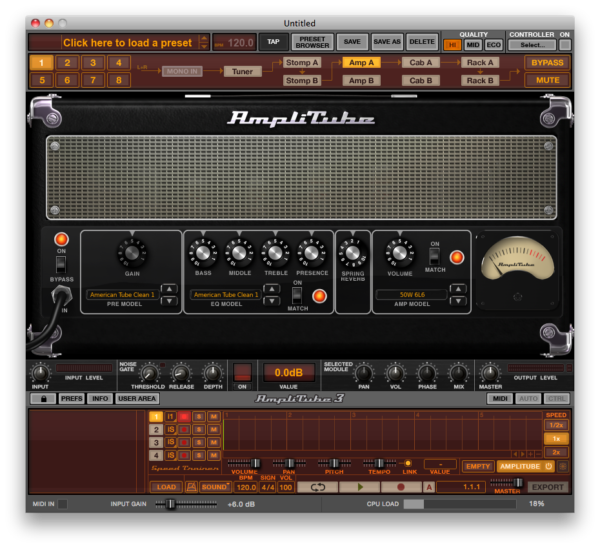Click EQ MODEL down arrow
Viewport: 600px width, 548px height.
pos(272,301)
